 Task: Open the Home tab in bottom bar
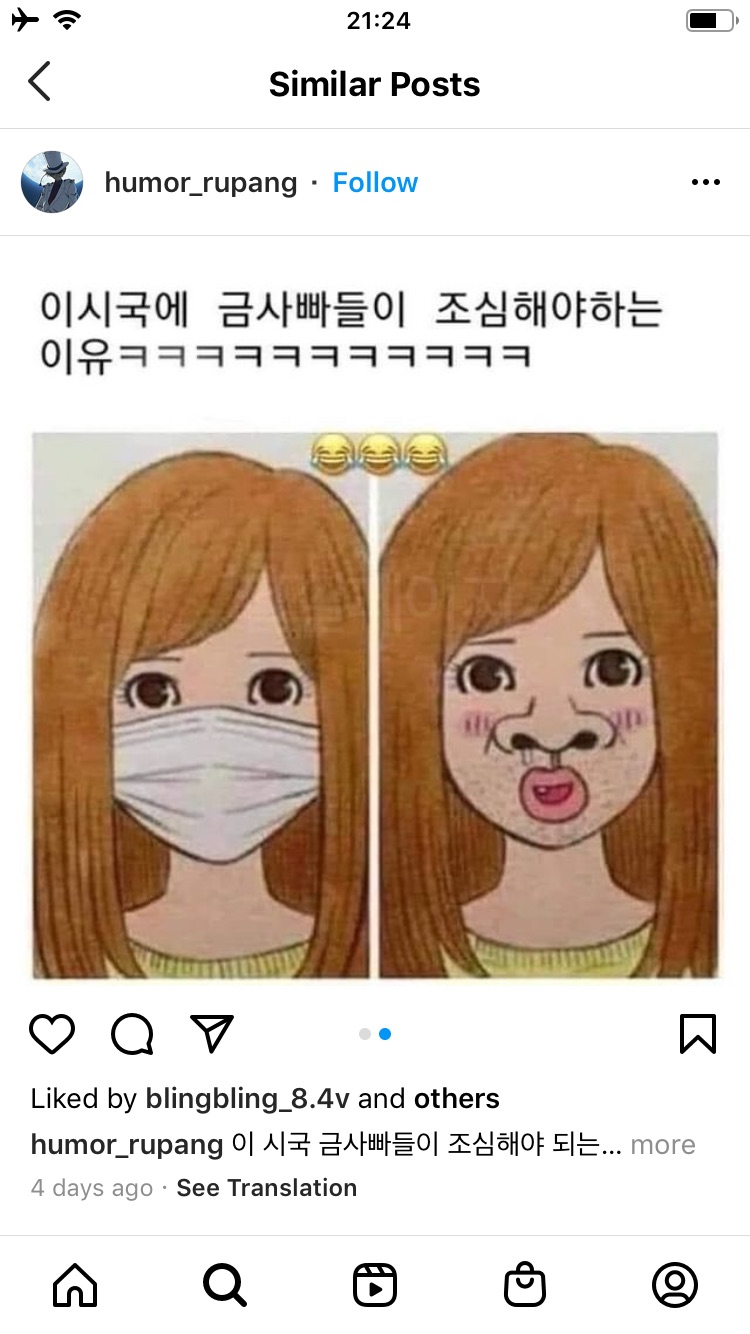click(x=75, y=1284)
